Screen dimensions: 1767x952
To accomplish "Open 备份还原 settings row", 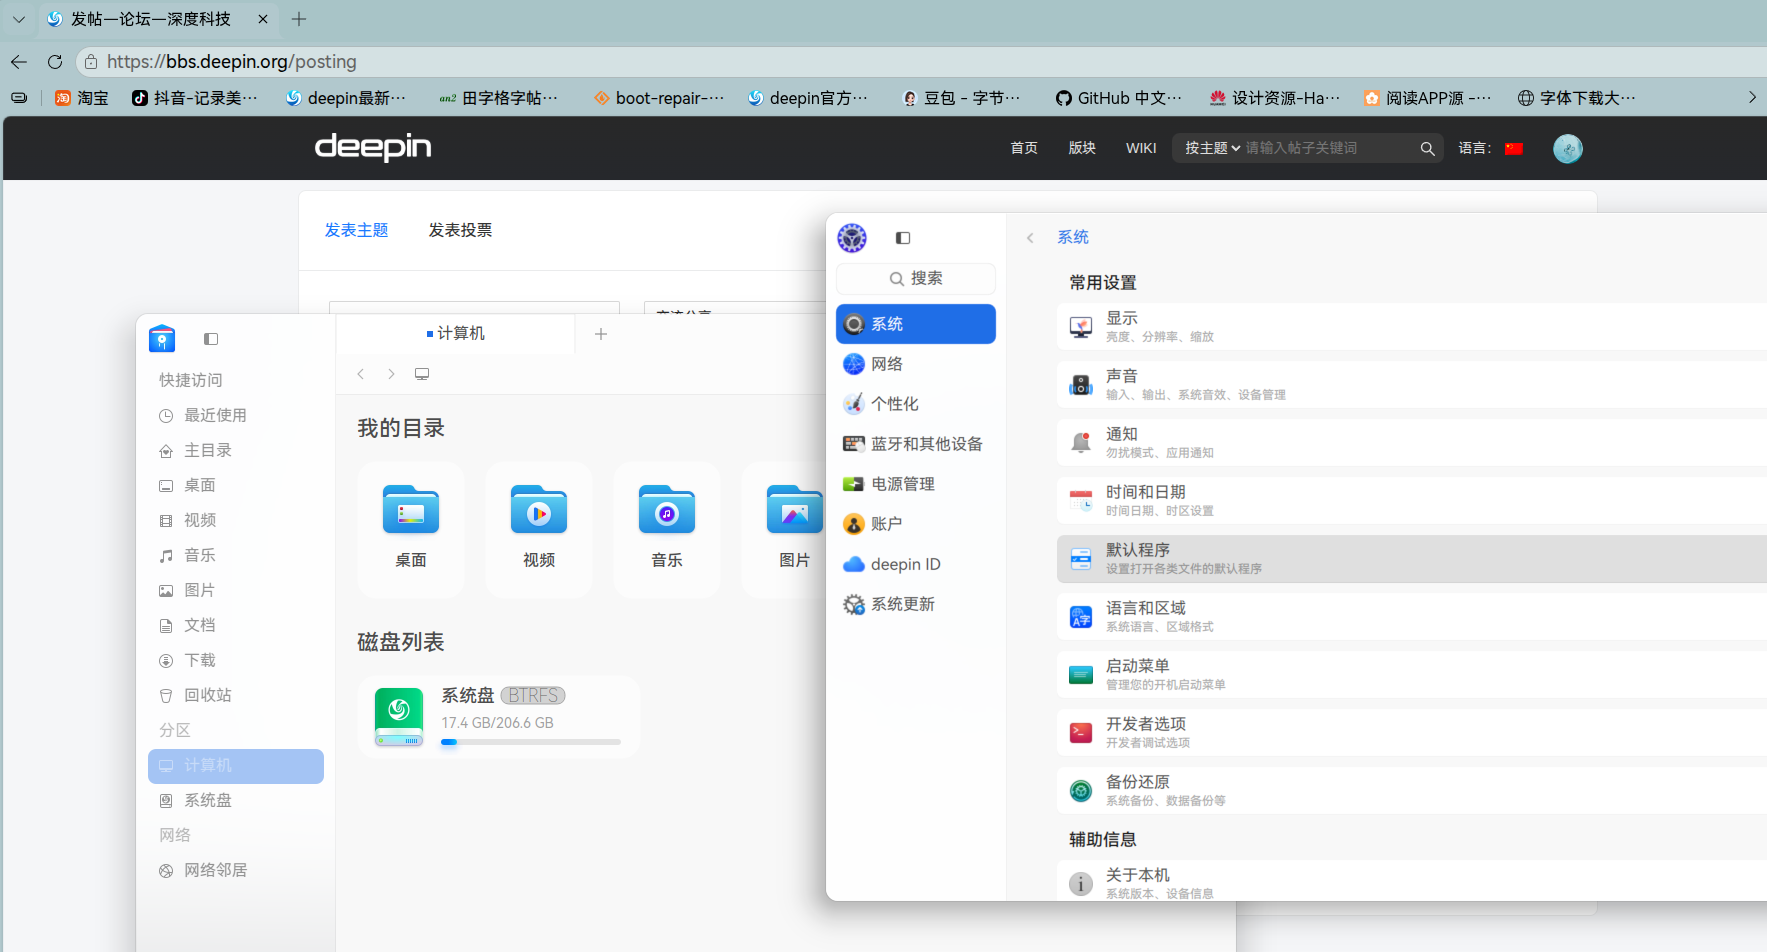I will [x=1412, y=791].
